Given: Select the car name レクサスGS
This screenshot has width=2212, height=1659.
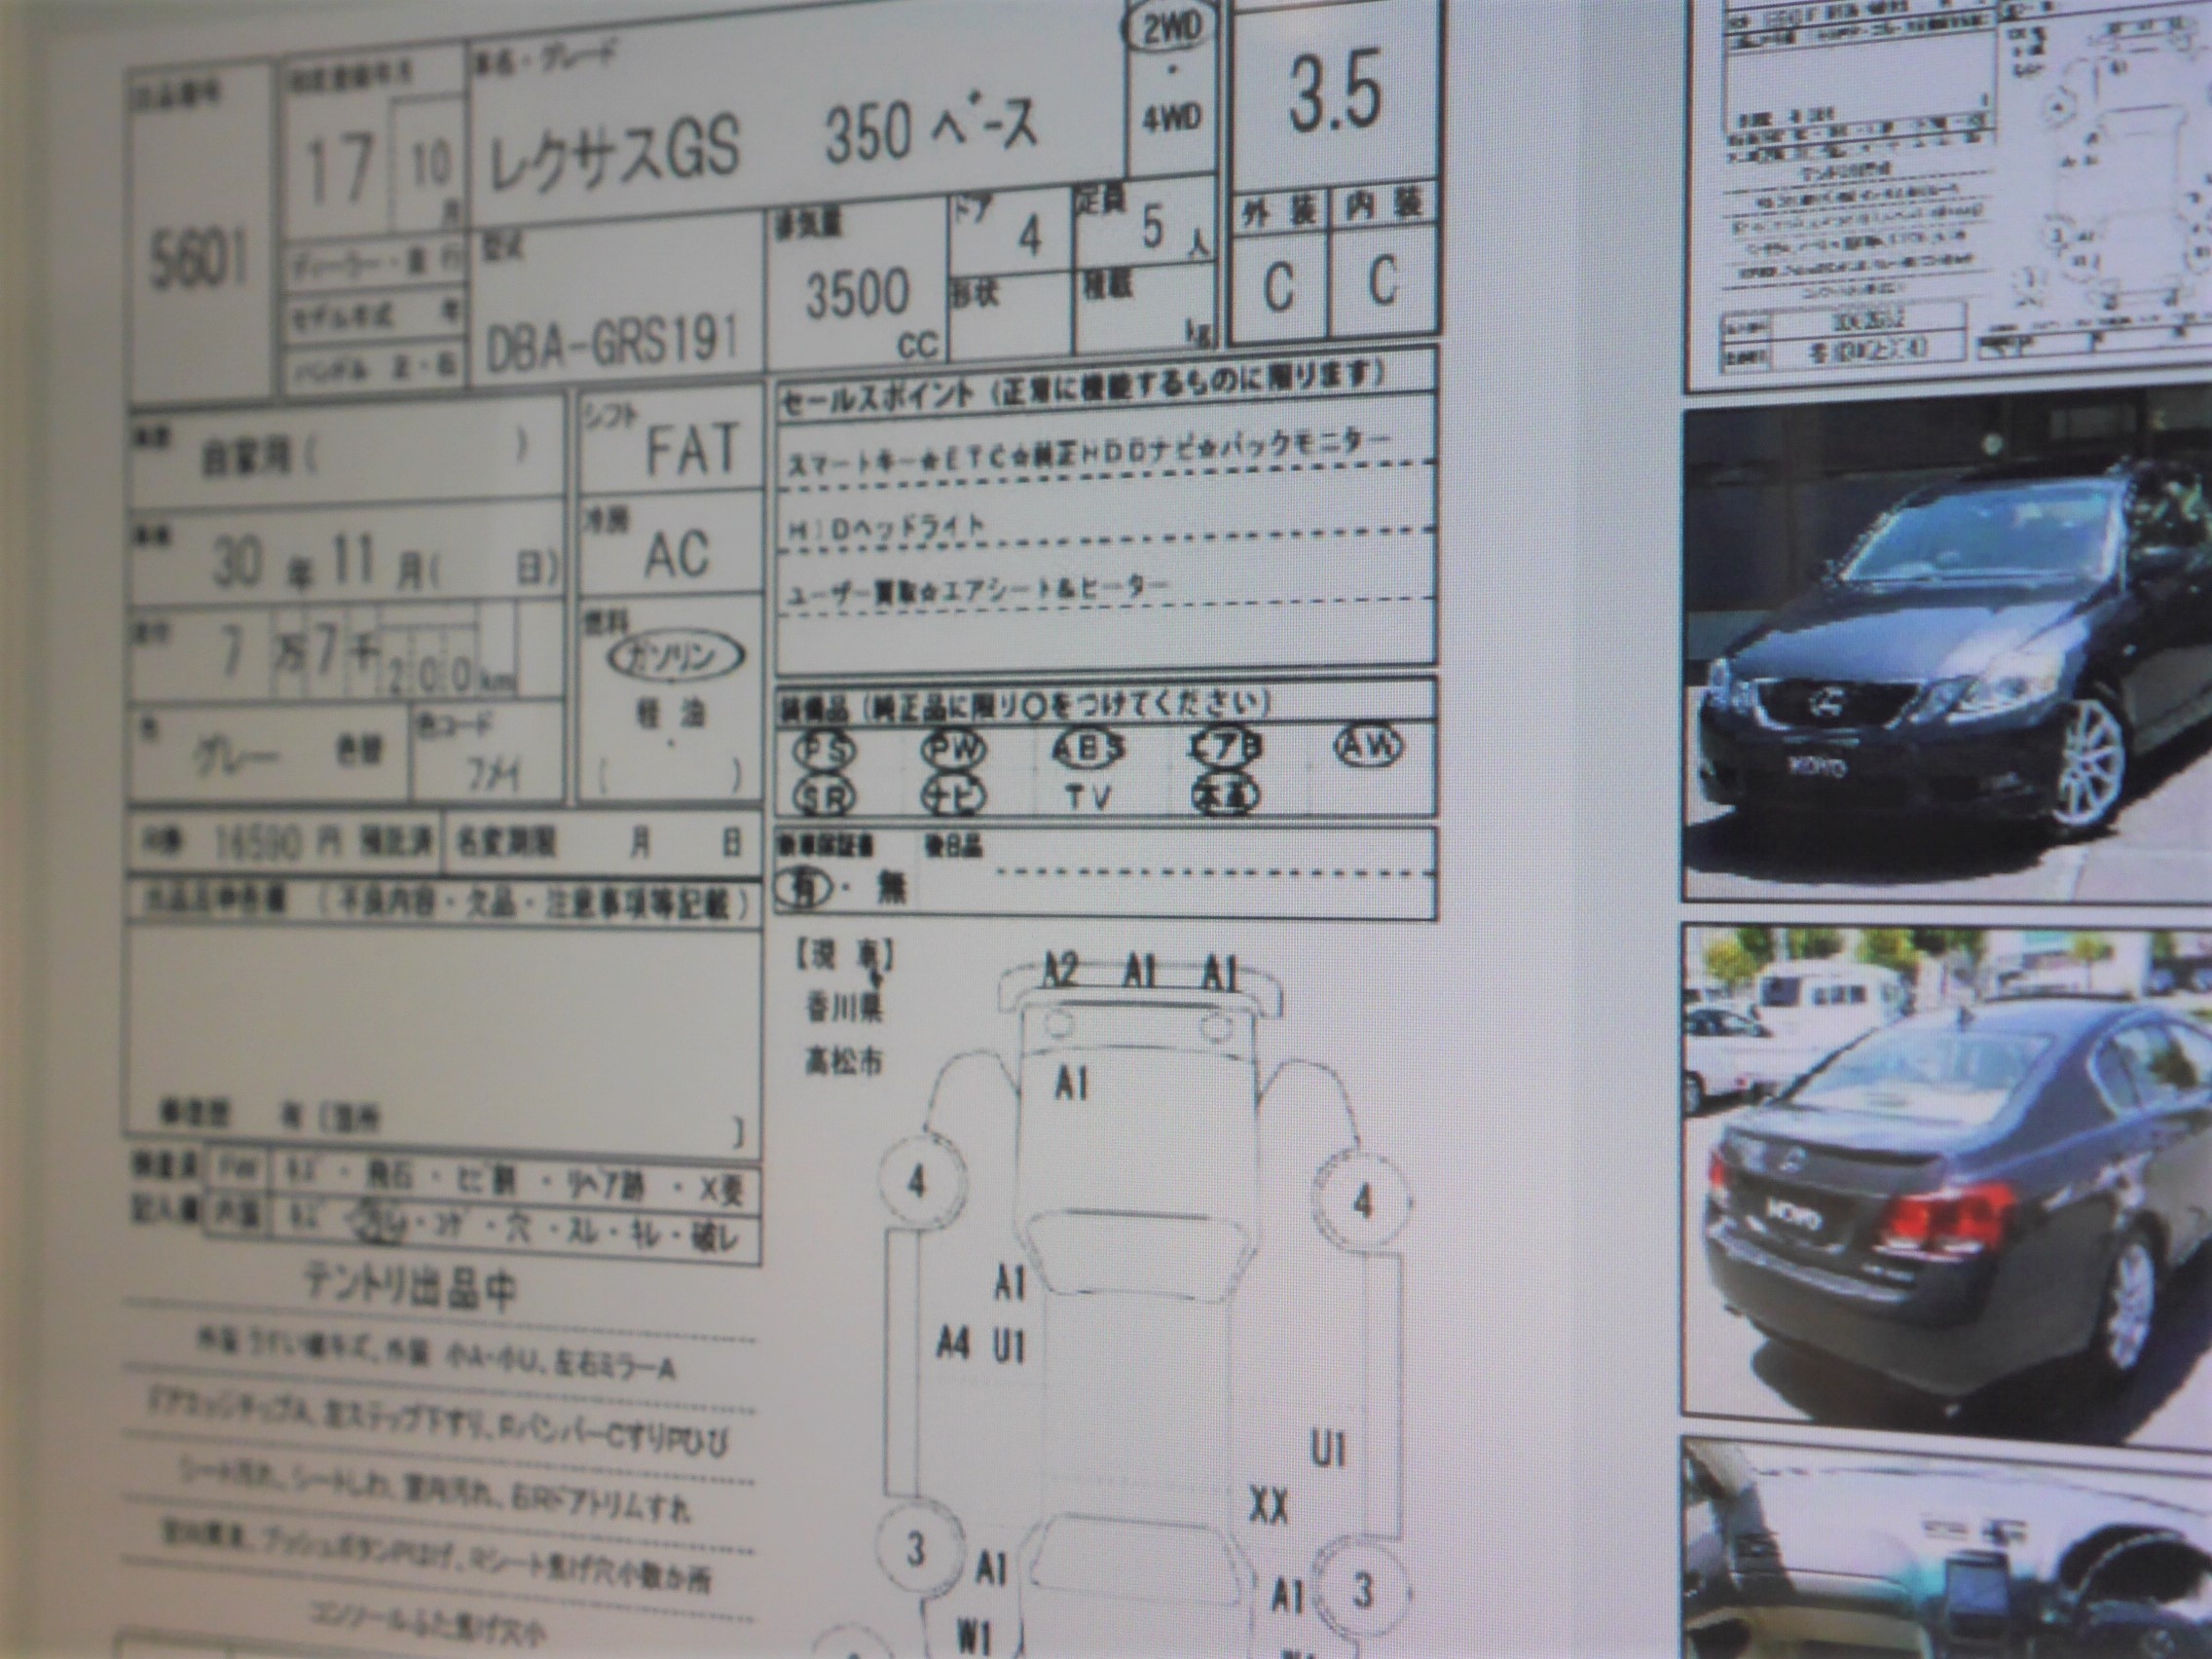Looking at the screenshot, I should coord(612,150).
